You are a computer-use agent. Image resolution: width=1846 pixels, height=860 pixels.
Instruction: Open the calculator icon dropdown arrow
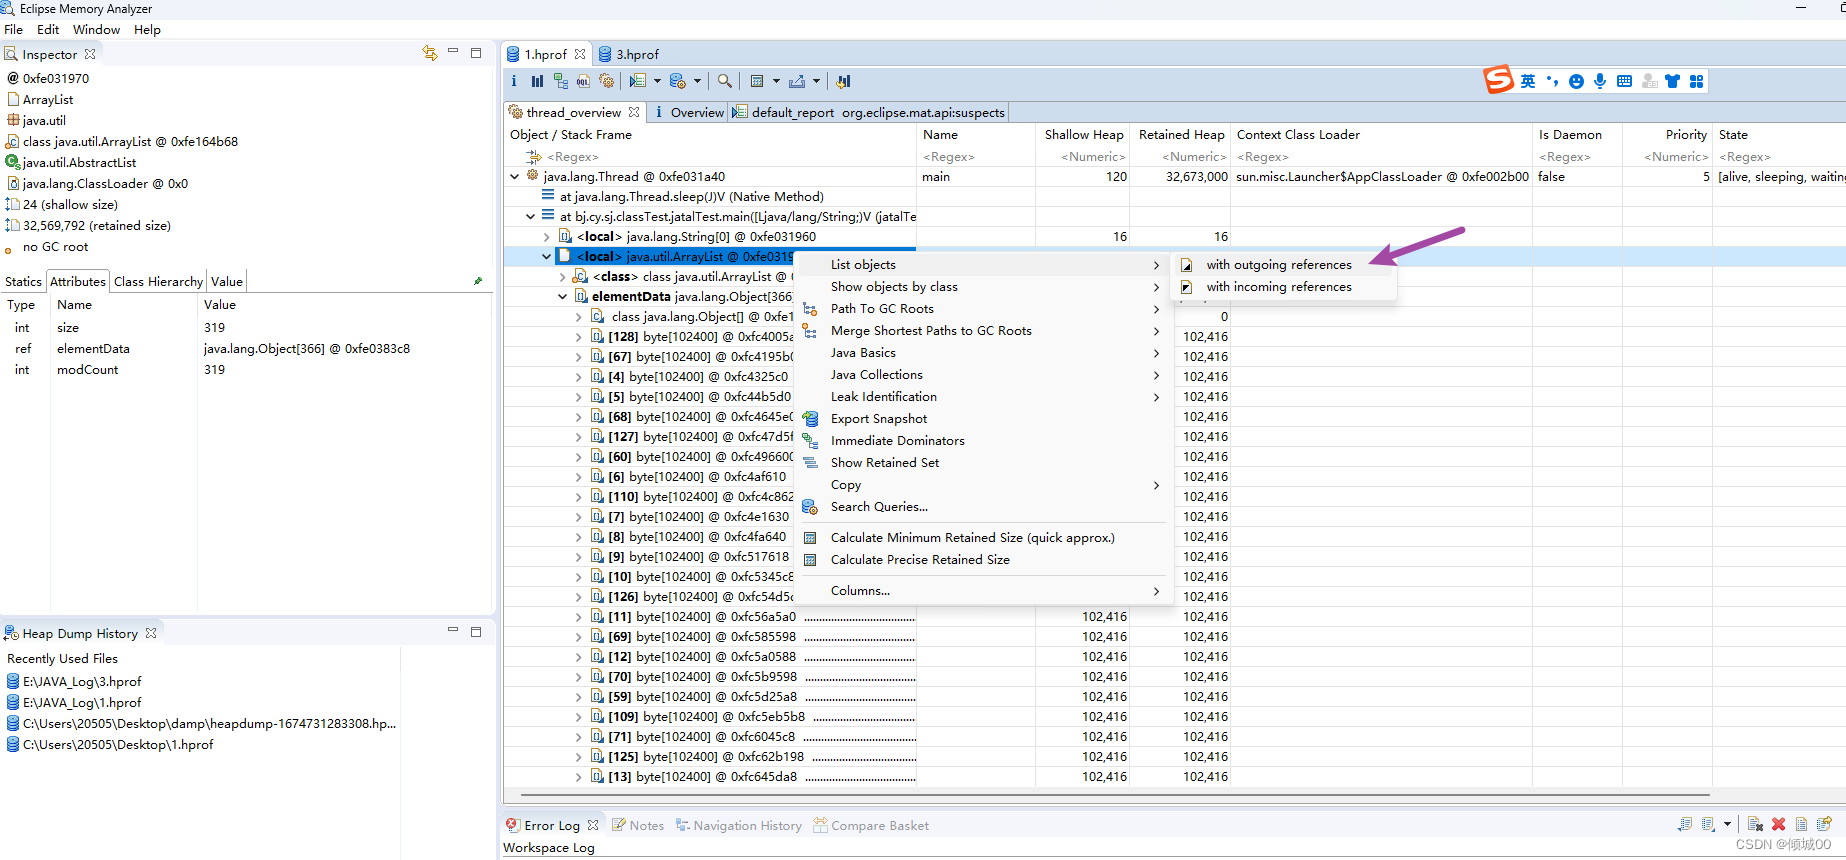pos(776,81)
